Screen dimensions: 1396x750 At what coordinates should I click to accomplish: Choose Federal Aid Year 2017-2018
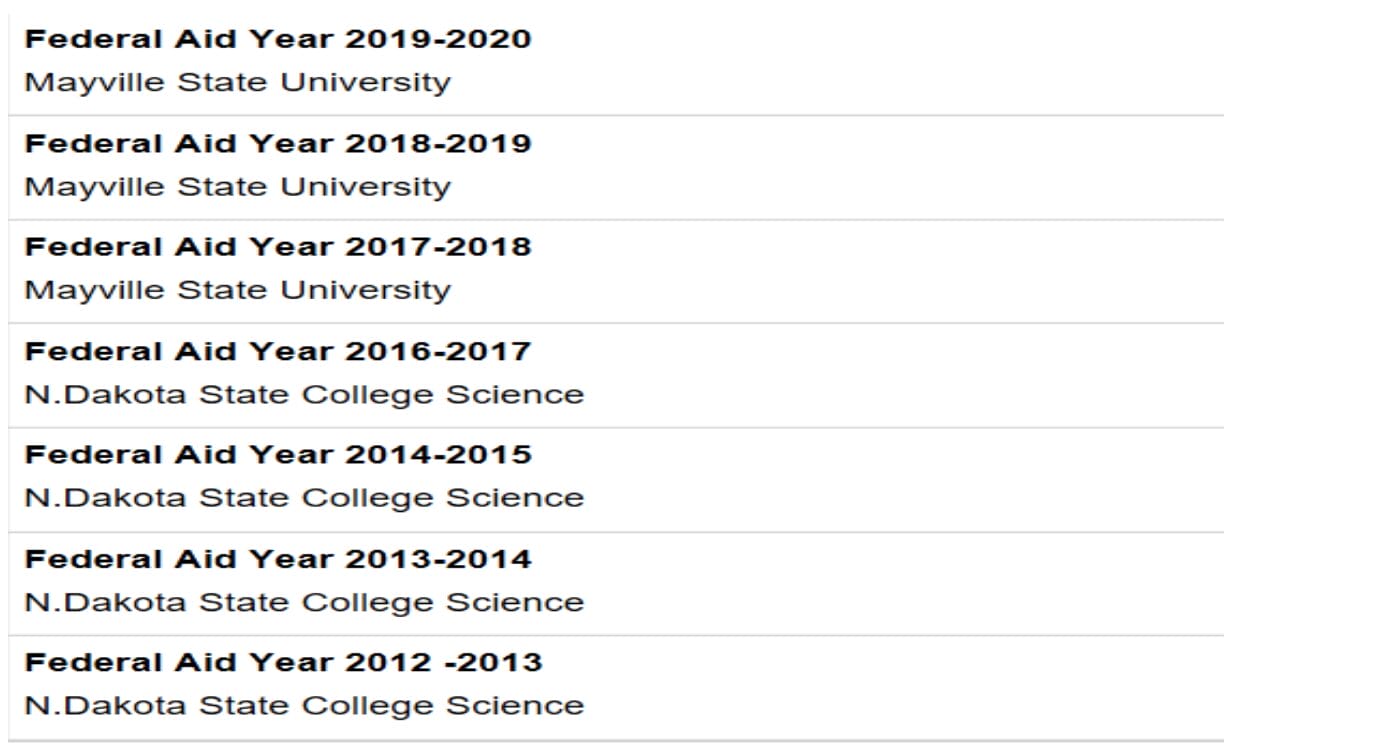[277, 247]
